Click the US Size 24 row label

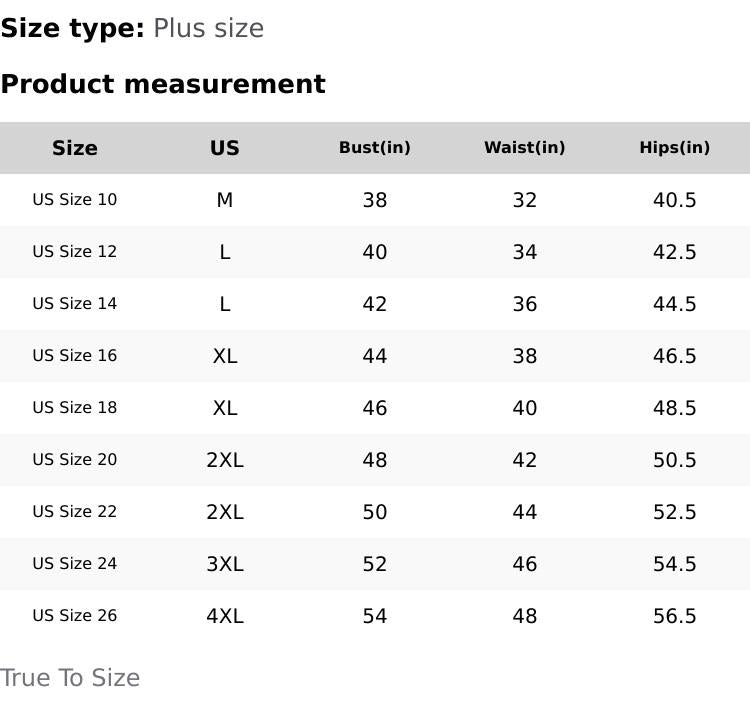75,564
